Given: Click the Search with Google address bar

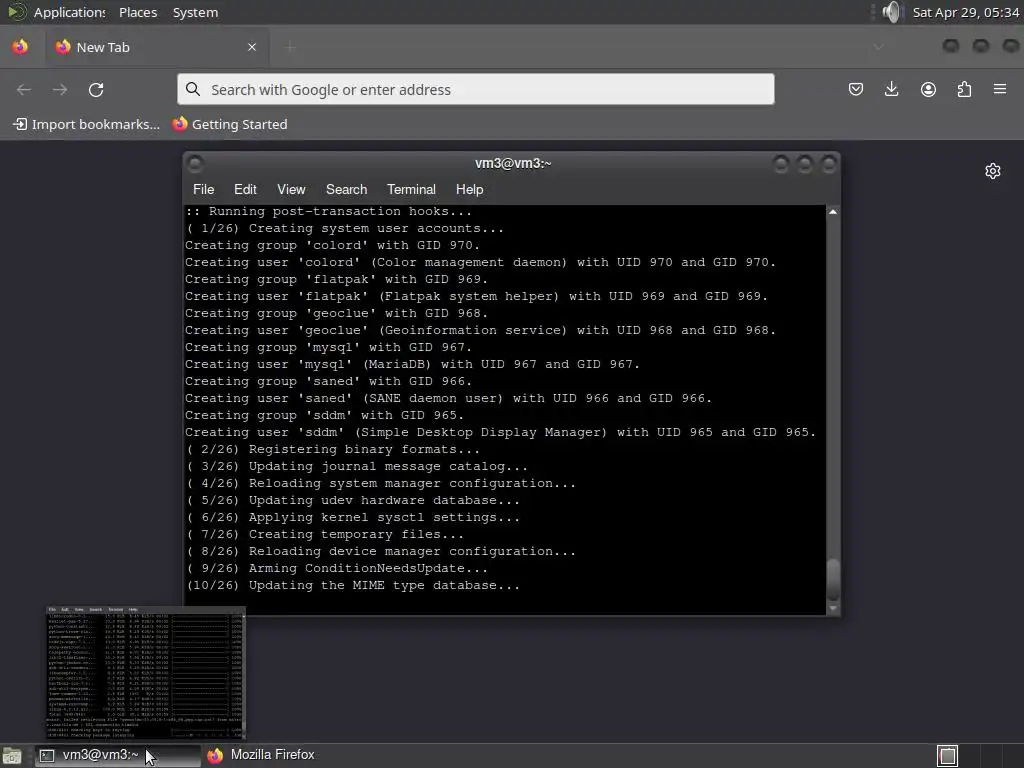Looking at the screenshot, I should point(475,89).
